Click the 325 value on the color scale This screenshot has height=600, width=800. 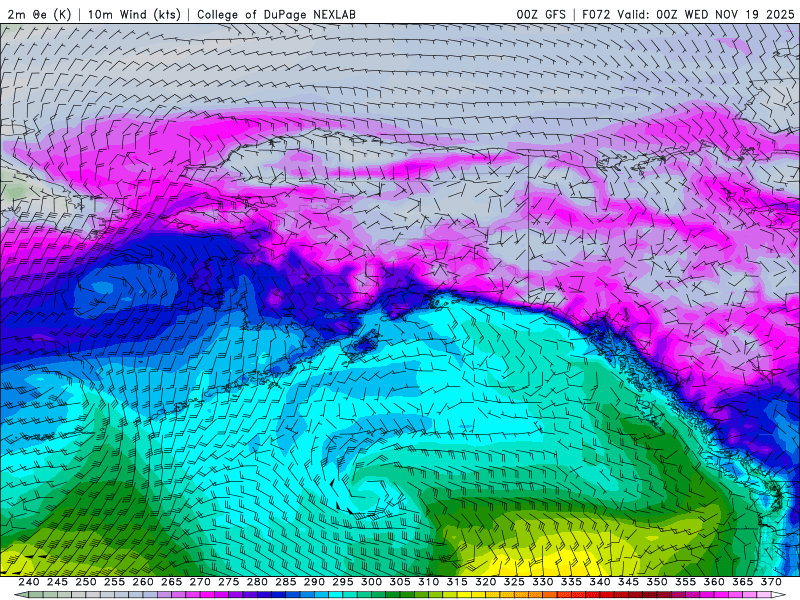point(514,582)
